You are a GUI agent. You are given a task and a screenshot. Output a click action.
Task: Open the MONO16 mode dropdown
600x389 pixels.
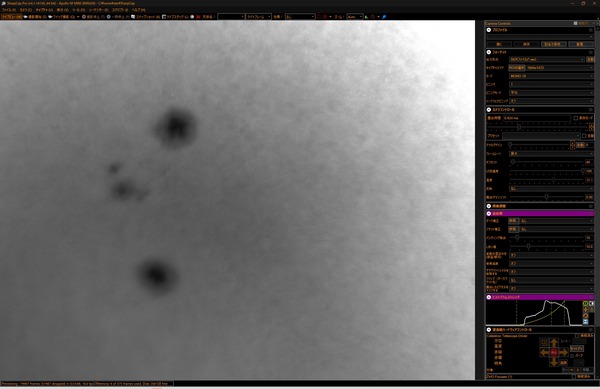click(551, 76)
